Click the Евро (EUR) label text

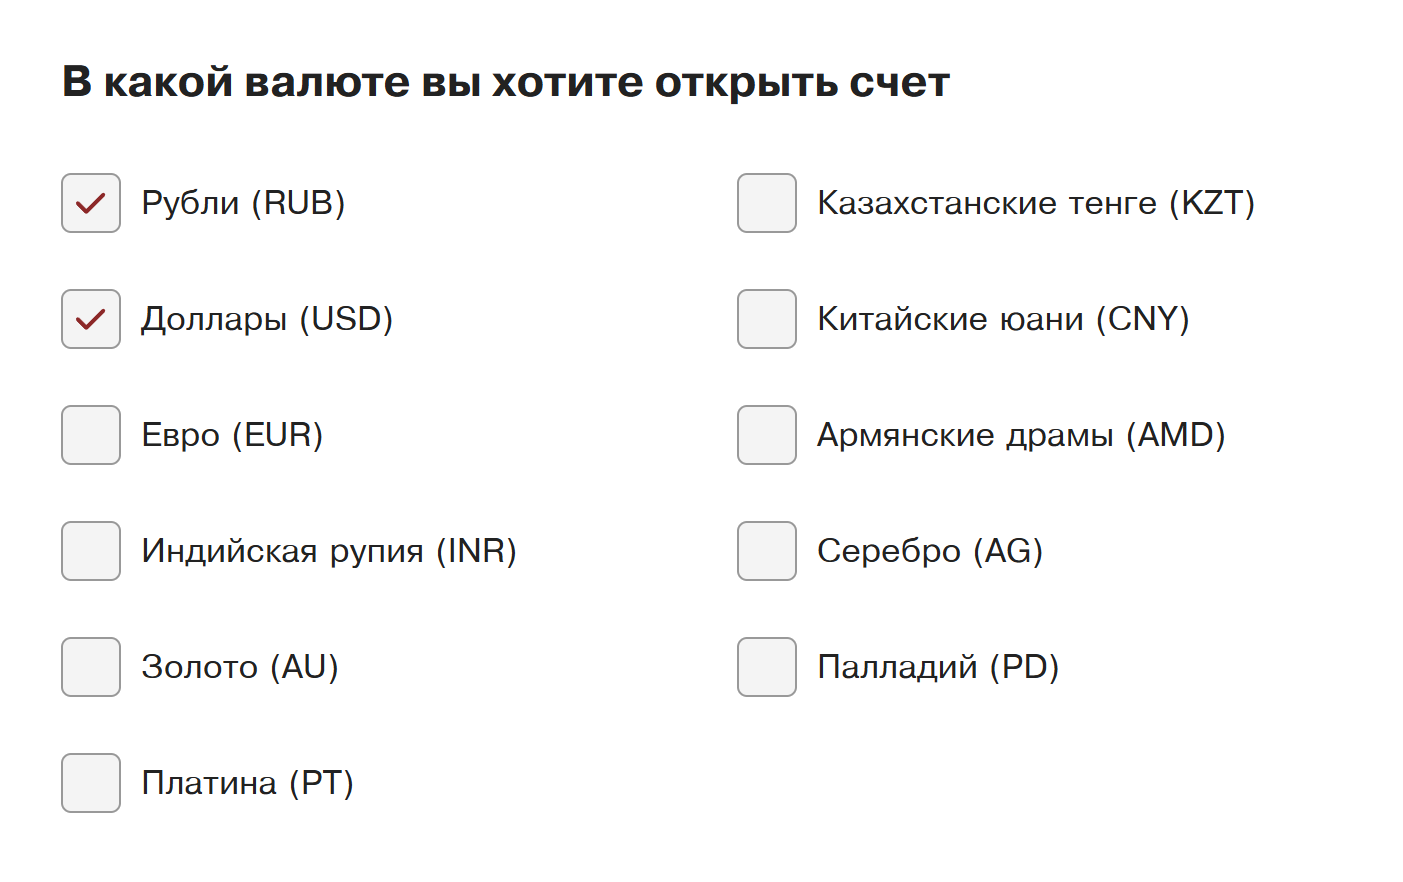coord(232,435)
